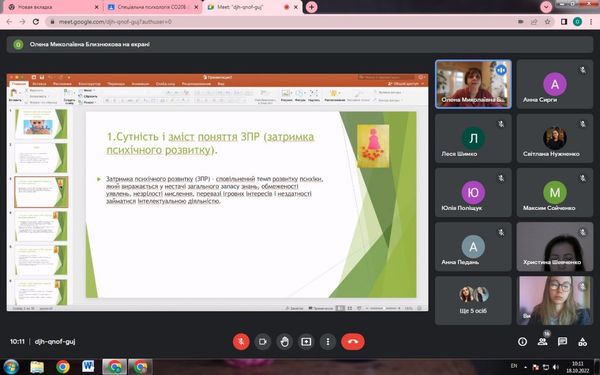
Task: Click the EN language indicator in tray
Action: click(514, 366)
